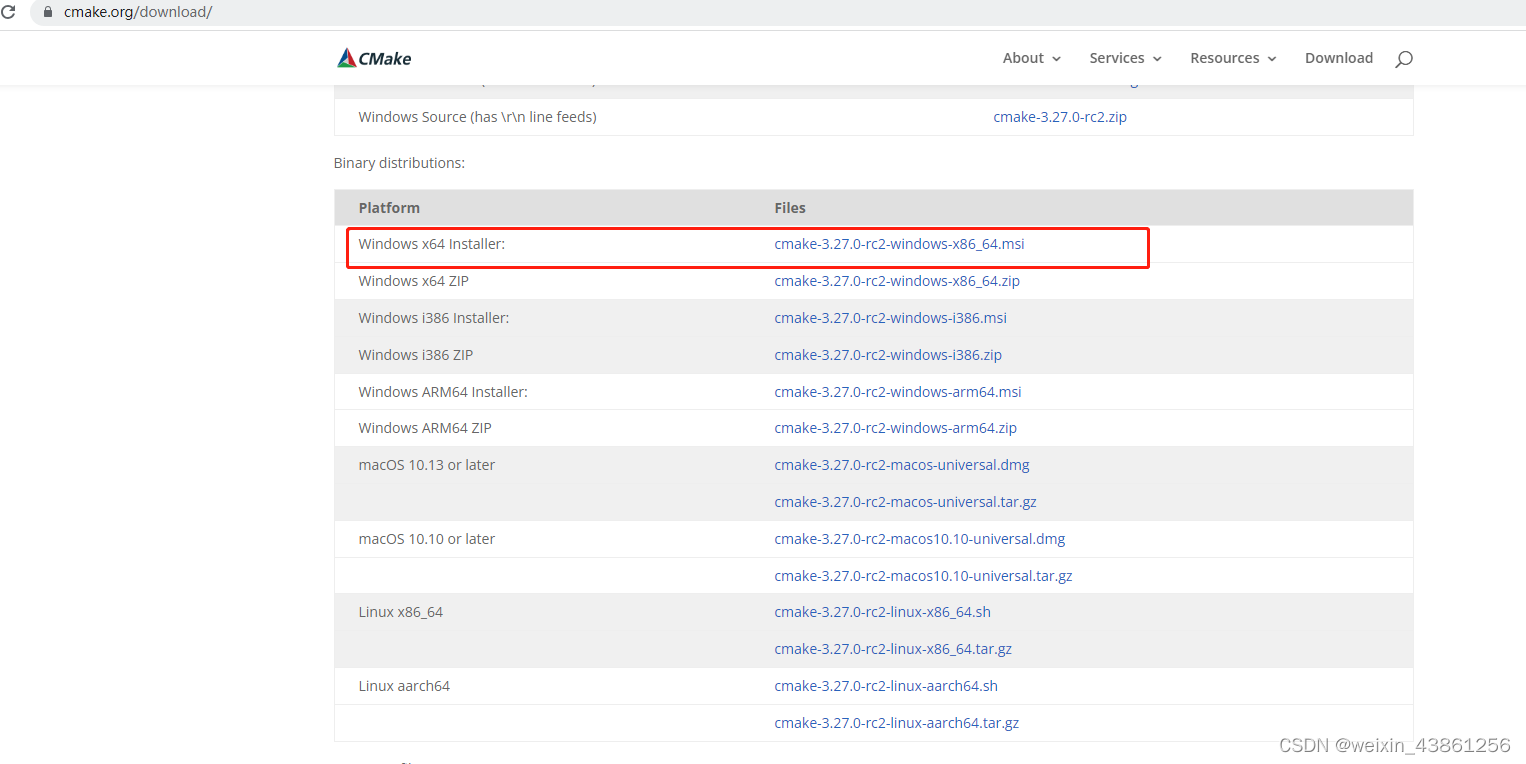
Task: Download cmake-3.27.0-rc2-linux-x86_64.sh
Action: pos(882,612)
